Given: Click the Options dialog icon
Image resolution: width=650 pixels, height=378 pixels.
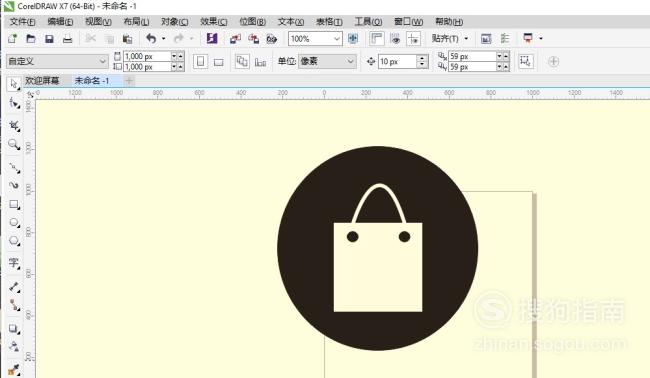Looking at the screenshot, I should pyautogui.click(x=486, y=39).
